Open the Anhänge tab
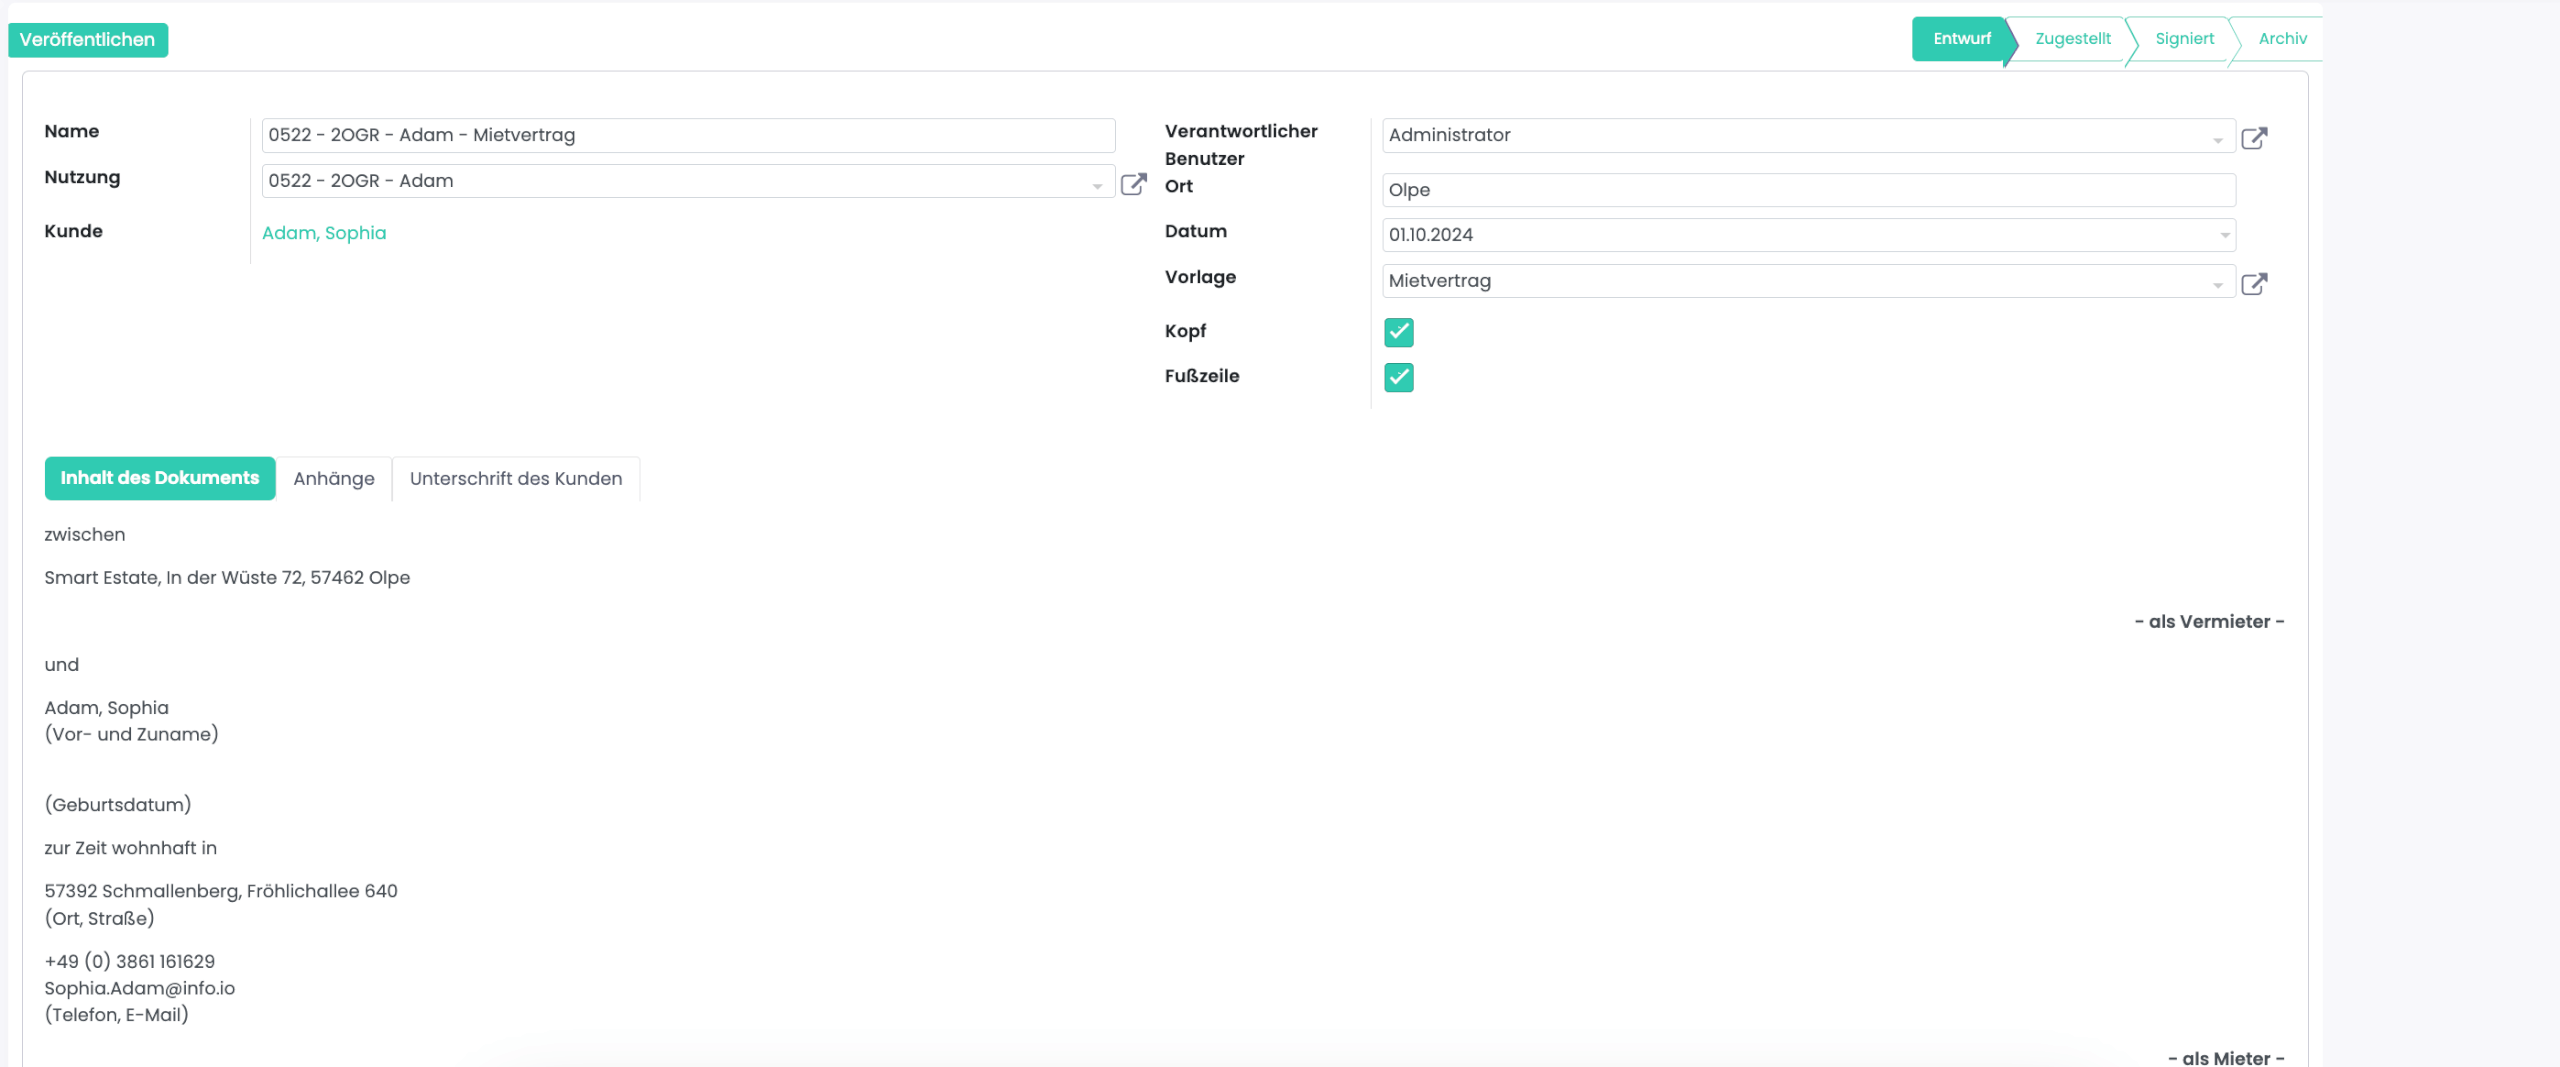This screenshot has width=2560, height=1067. pyautogui.click(x=334, y=478)
